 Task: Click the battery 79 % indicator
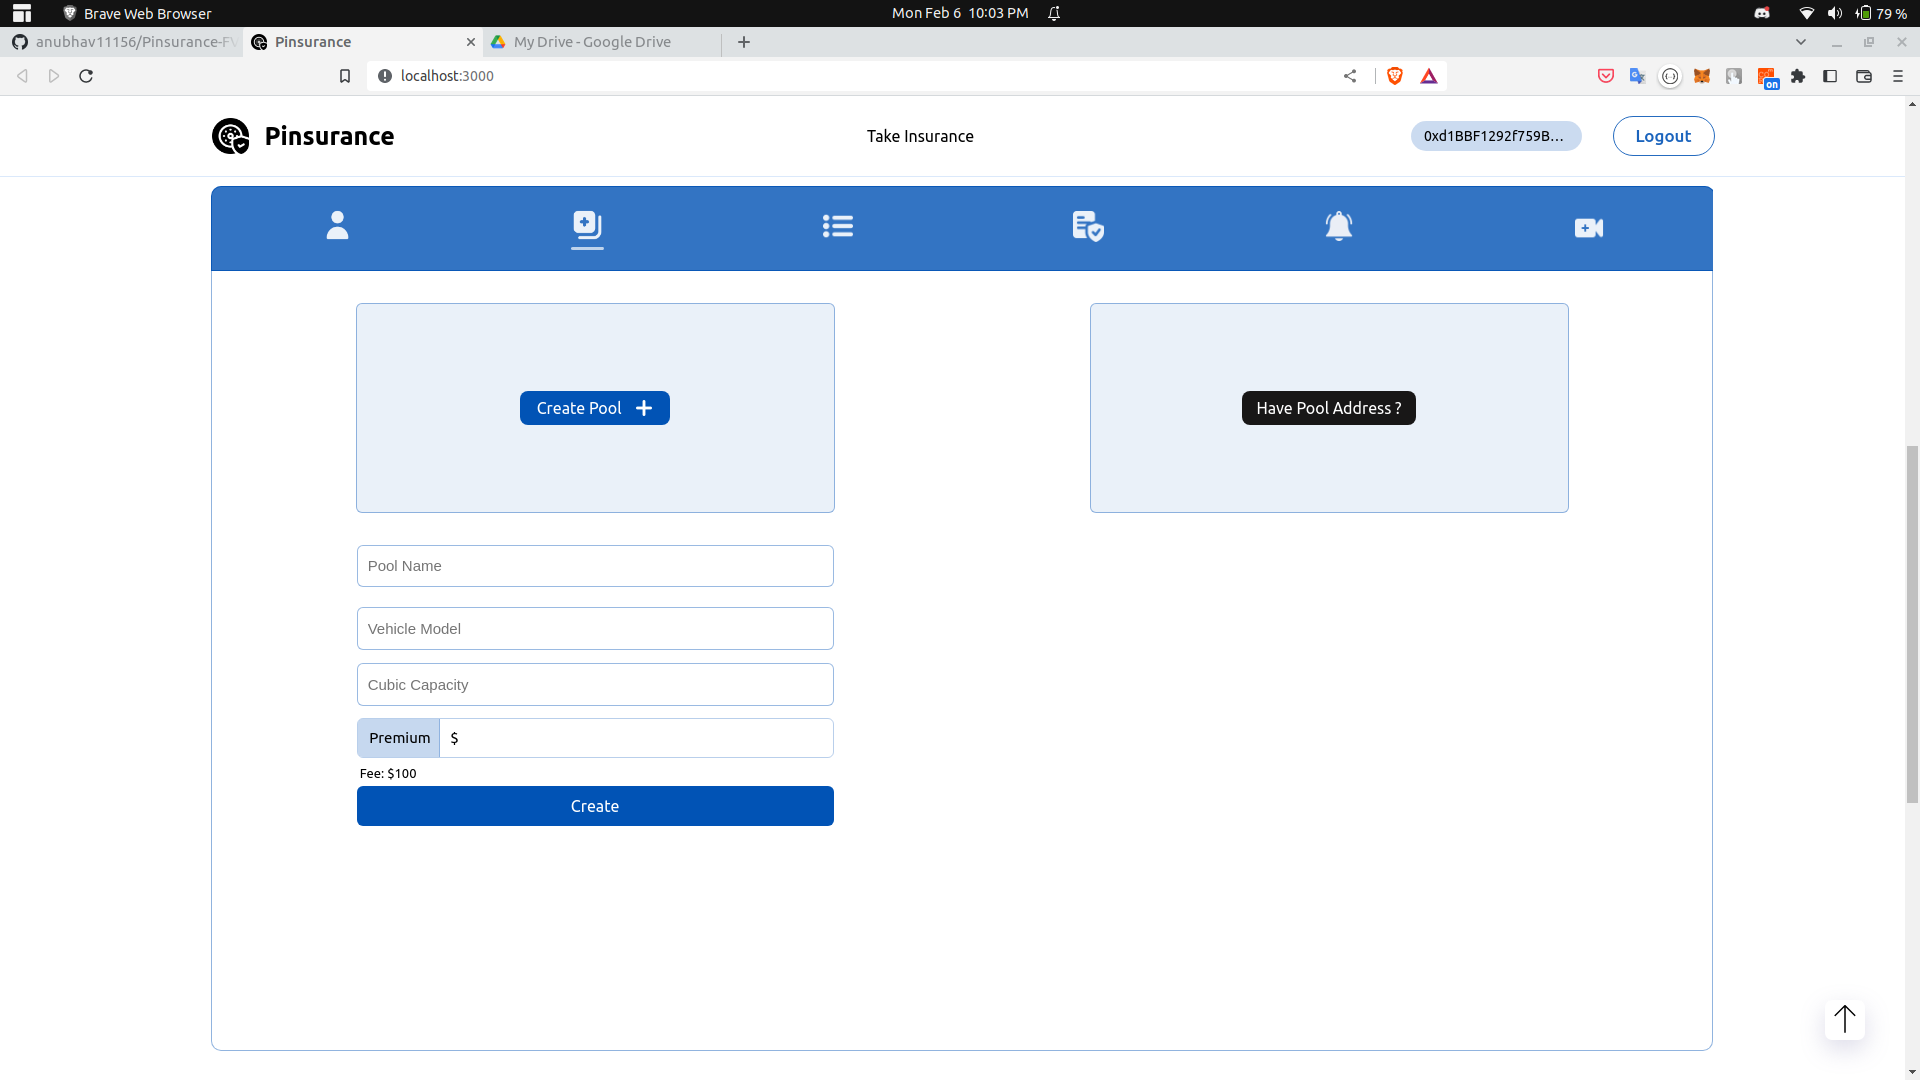1882,13
